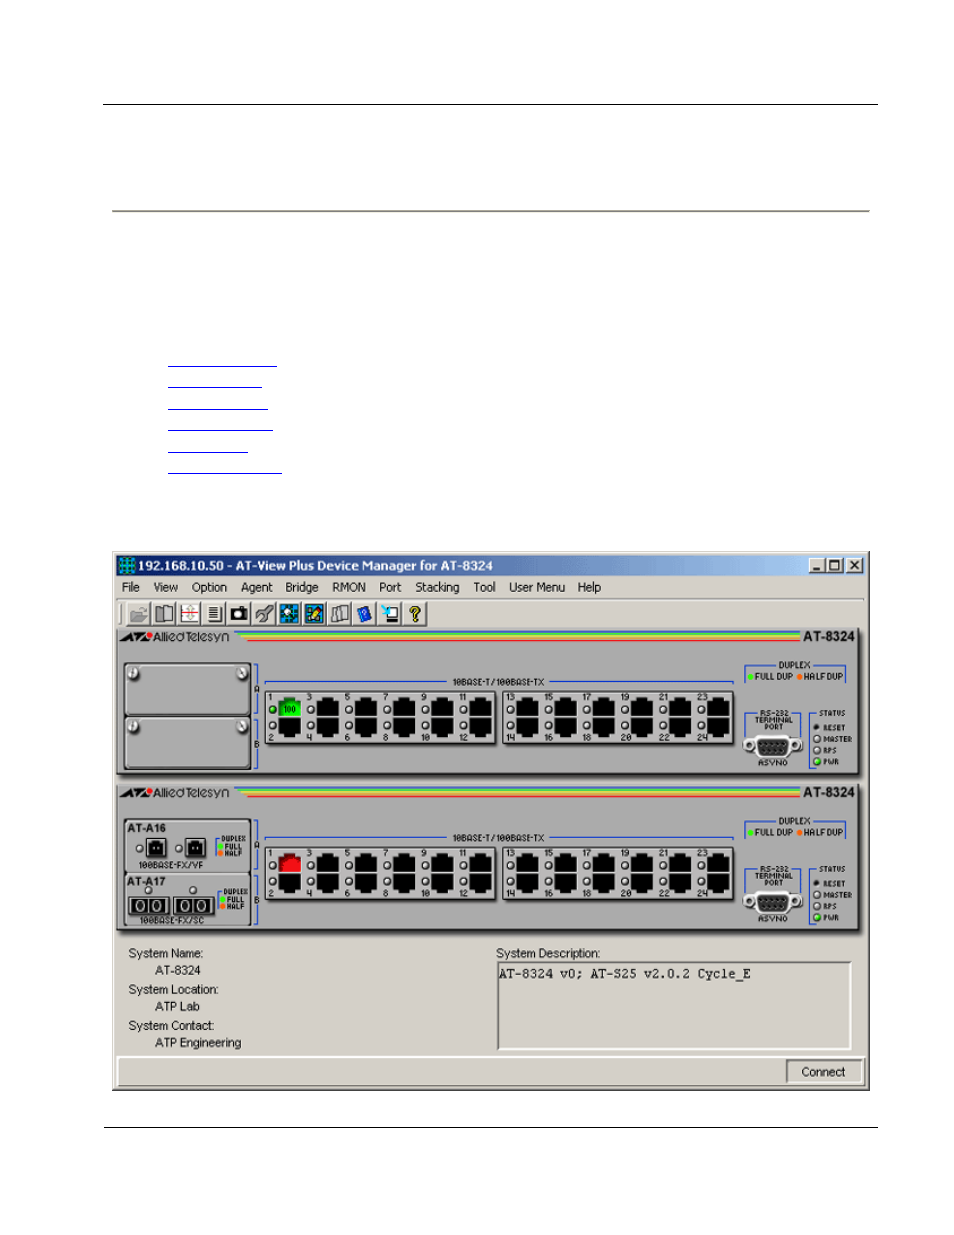Image resolution: width=954 pixels, height=1235 pixels.
Task: Click the blue book with question mark icon
Action: click(x=365, y=614)
